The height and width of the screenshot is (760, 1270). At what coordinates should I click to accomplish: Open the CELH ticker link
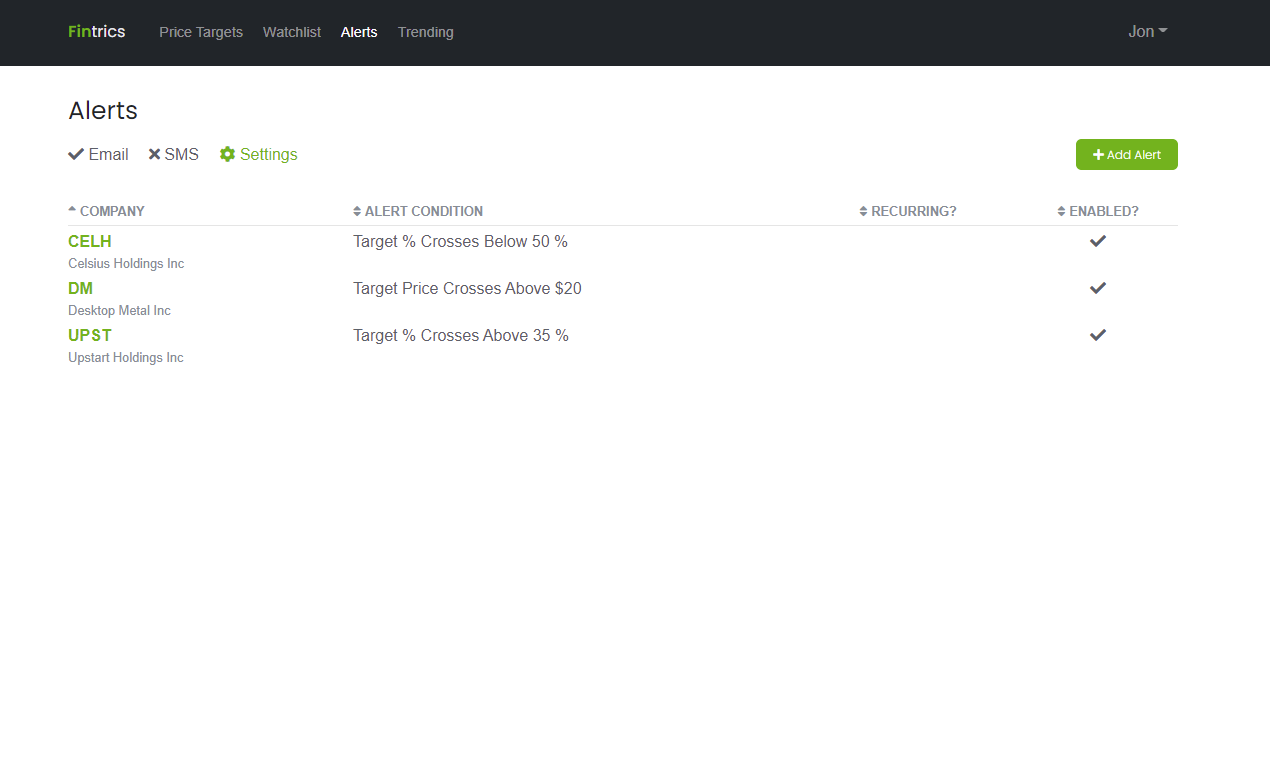tap(89, 241)
